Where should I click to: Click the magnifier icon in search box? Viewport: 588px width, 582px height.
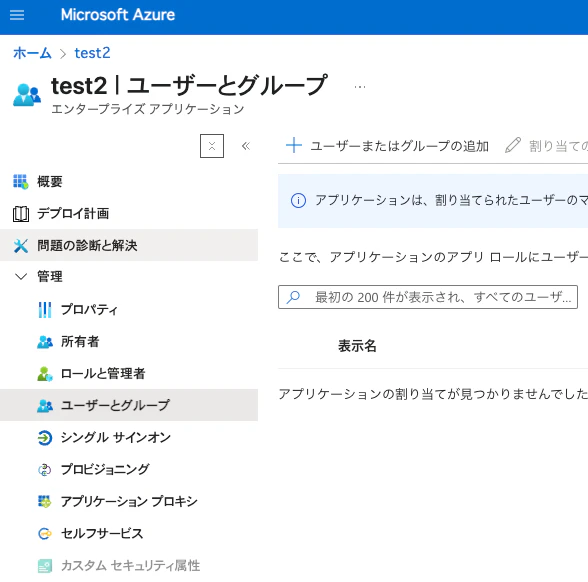coord(293,297)
